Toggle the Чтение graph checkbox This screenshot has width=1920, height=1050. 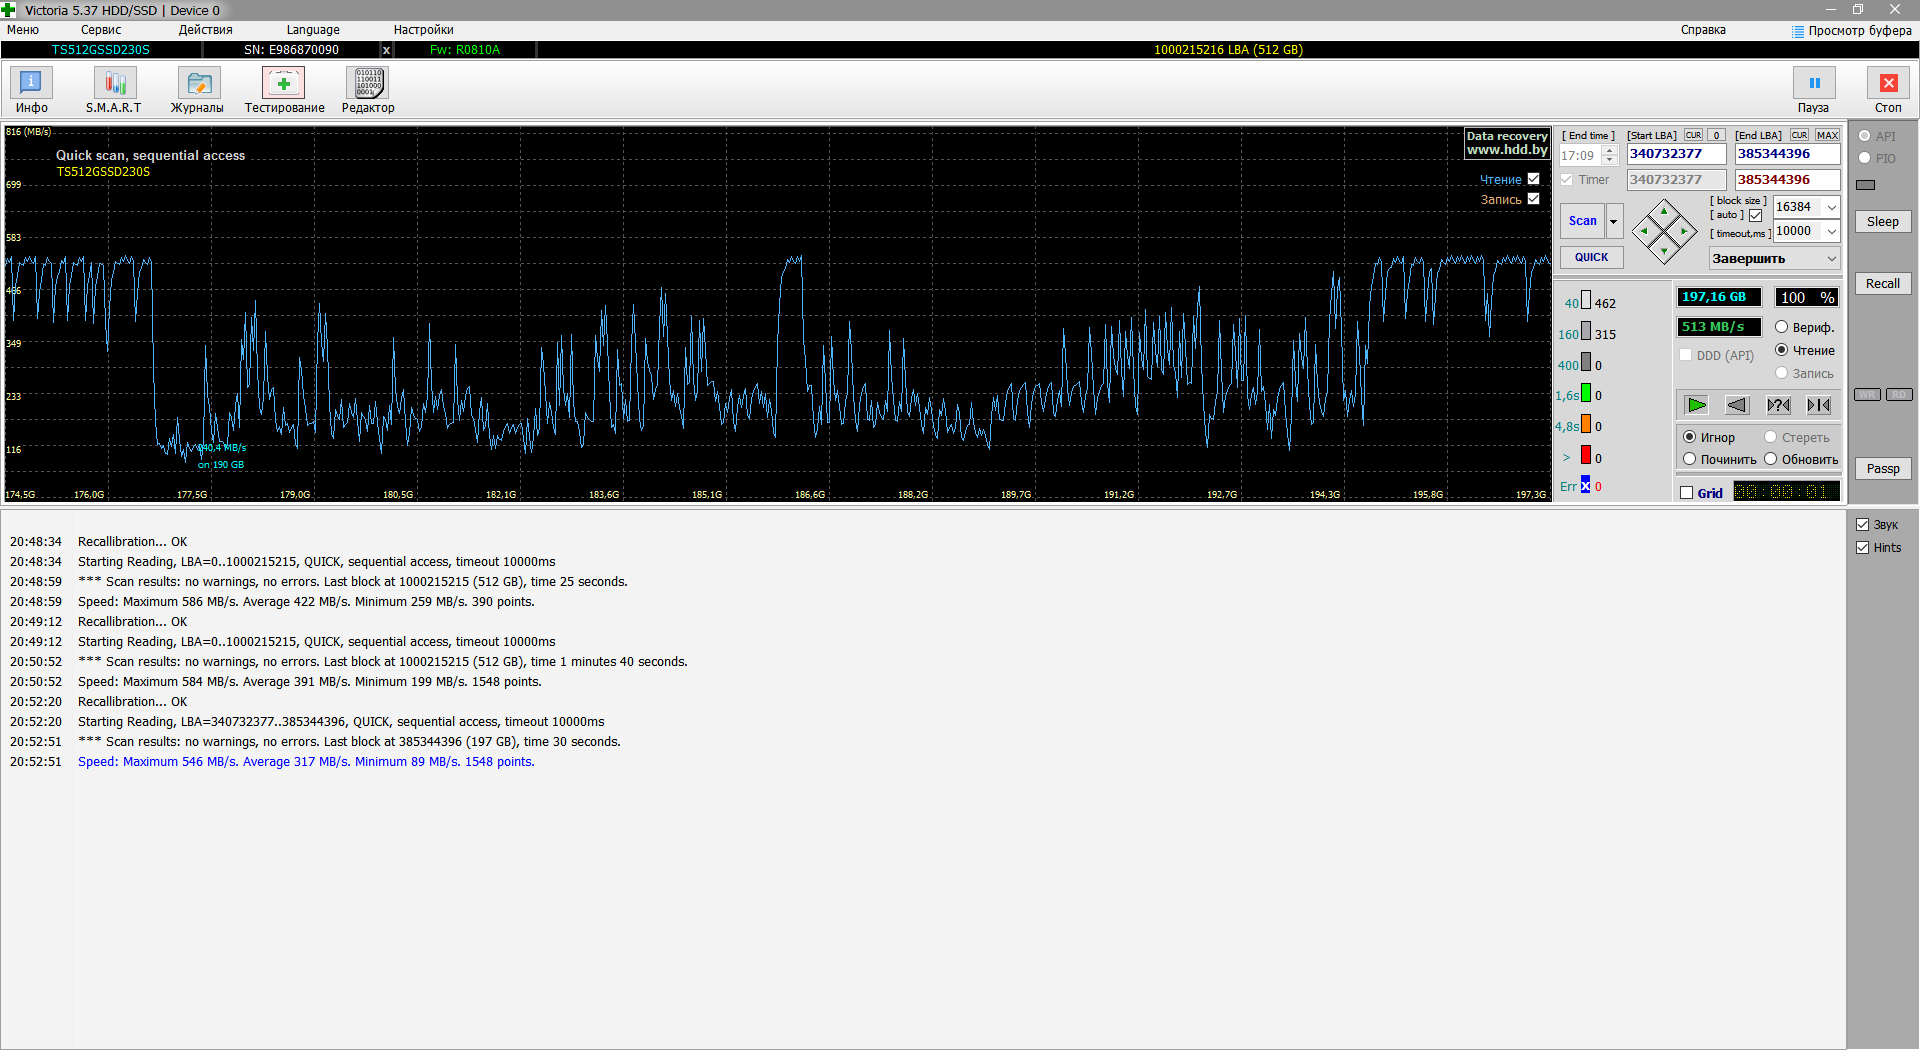pos(1533,179)
